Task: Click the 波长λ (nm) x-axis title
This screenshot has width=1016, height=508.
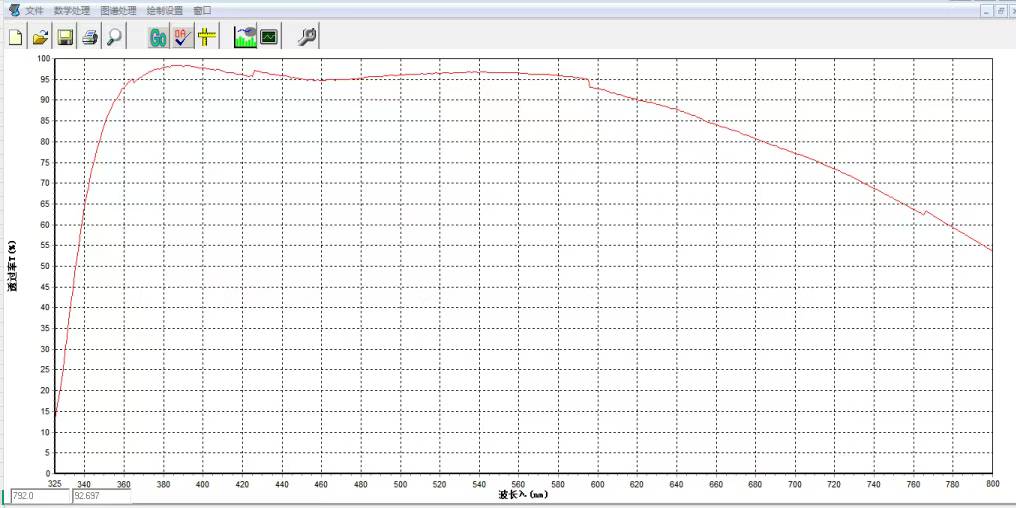Action: (524, 495)
